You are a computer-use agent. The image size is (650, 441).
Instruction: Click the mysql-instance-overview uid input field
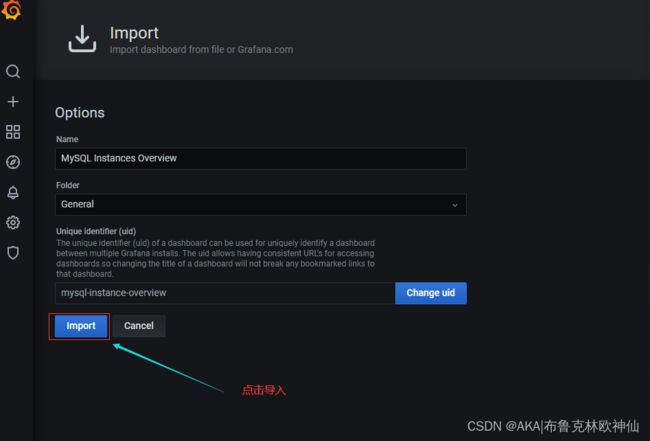coord(225,293)
